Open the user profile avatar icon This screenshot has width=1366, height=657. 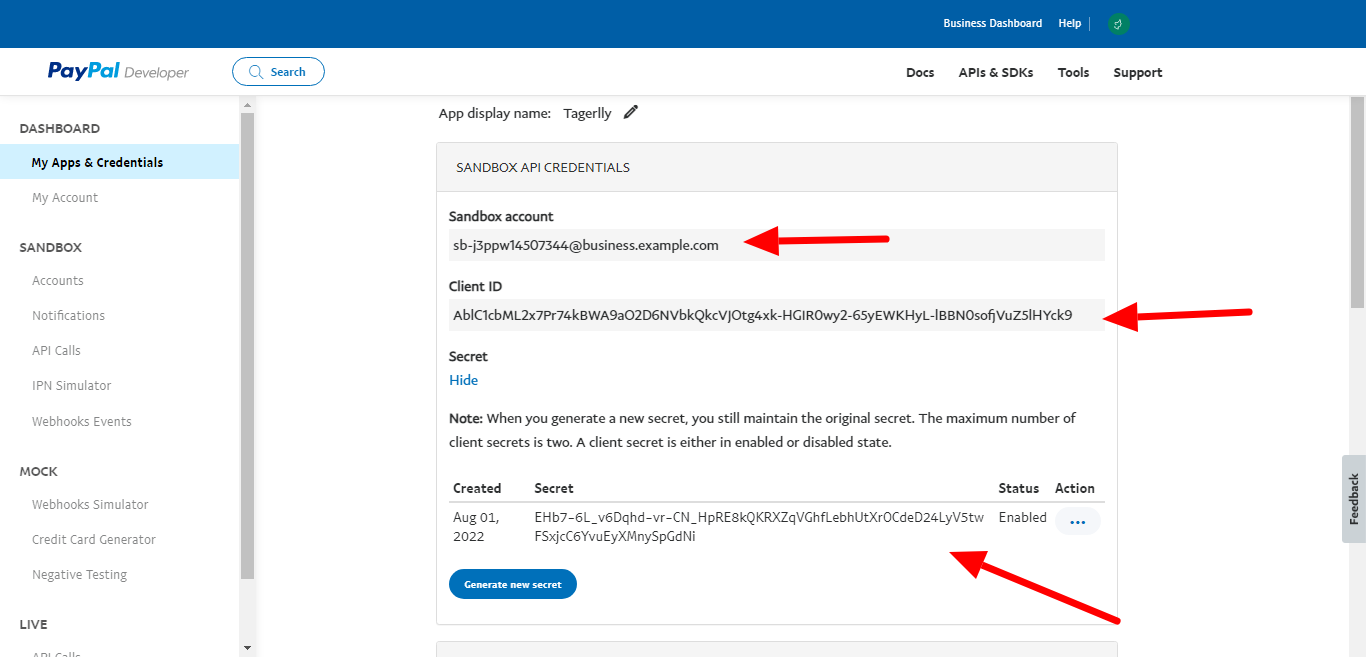[1118, 24]
